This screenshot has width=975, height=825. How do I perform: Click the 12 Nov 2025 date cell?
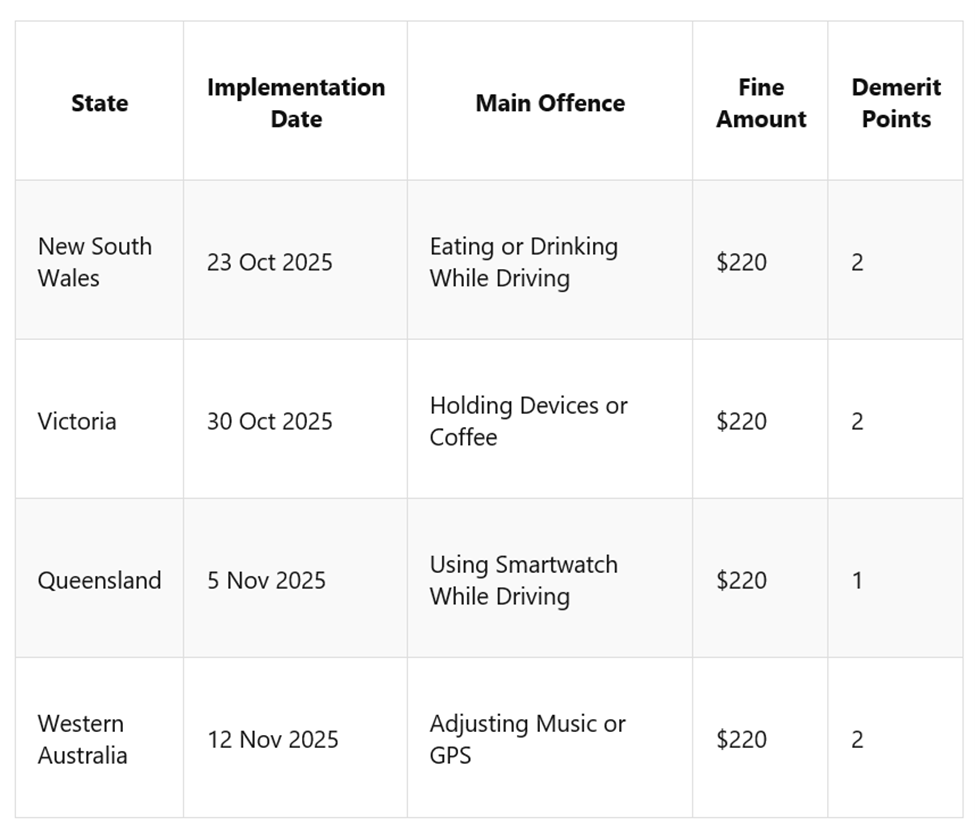[273, 739]
